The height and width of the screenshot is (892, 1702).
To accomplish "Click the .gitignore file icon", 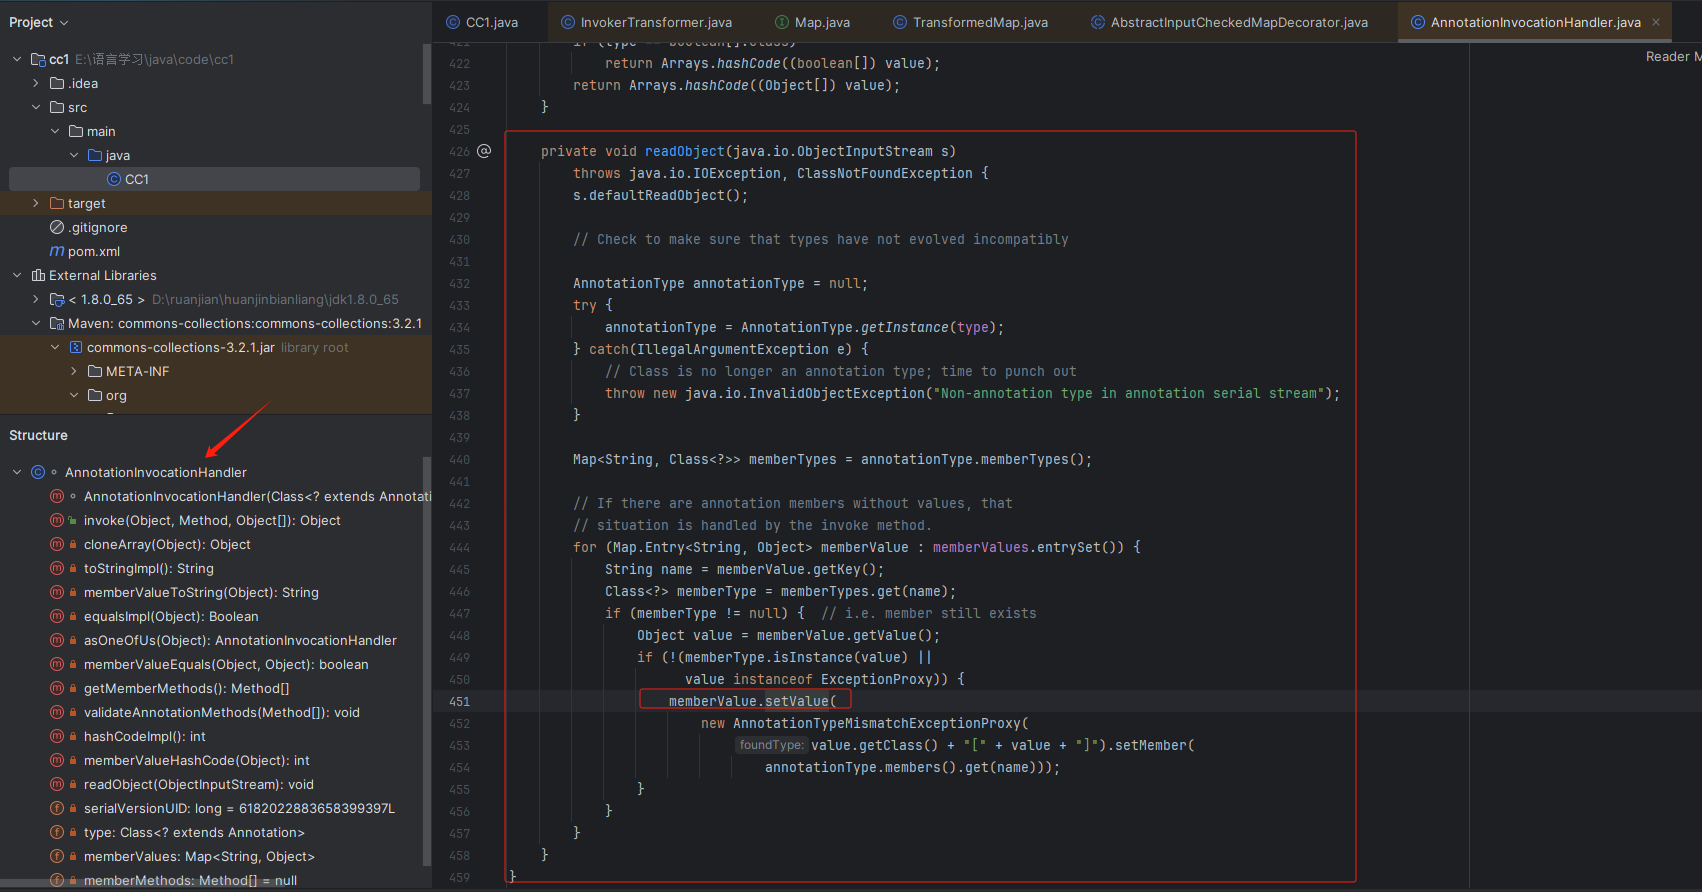I will [57, 227].
